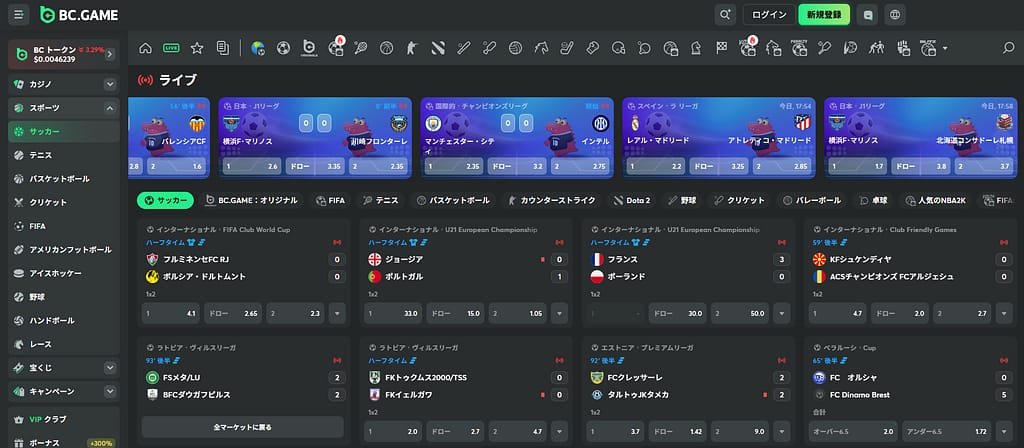Select the BC.GAME：オリジナル category chip
The image size is (1024, 448).
pos(251,200)
